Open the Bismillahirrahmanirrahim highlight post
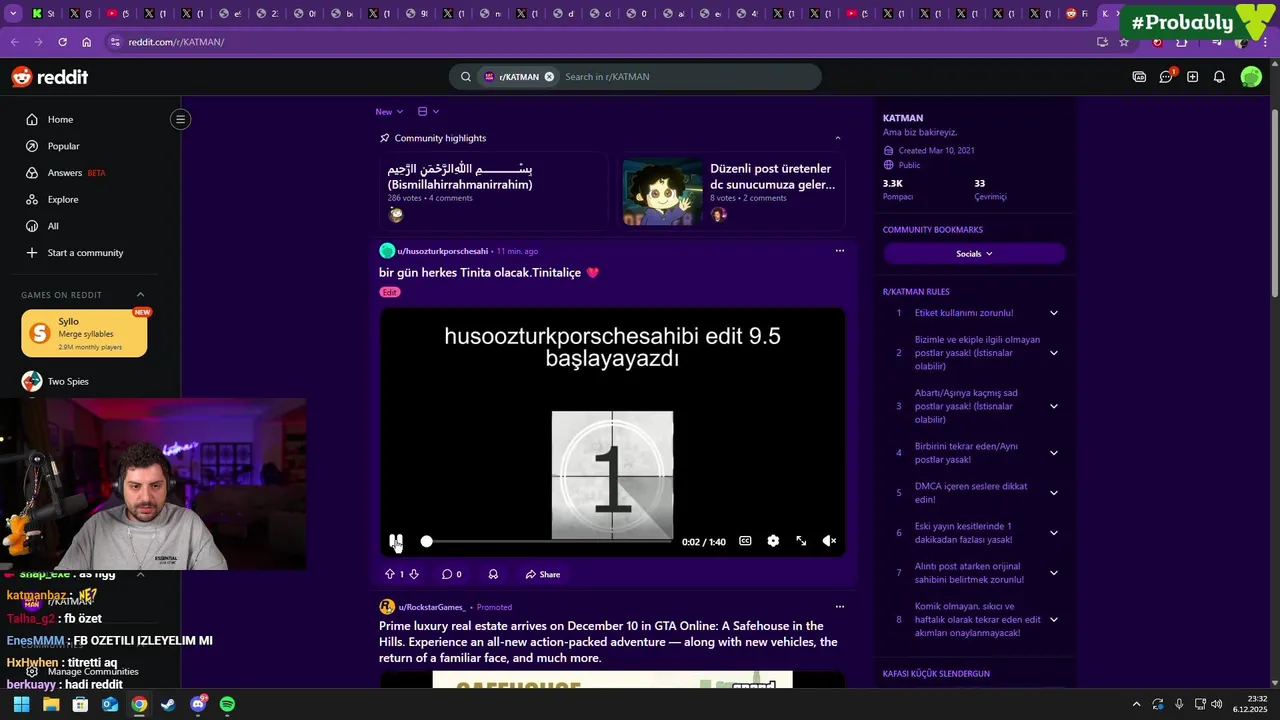1280x720 pixels. click(x=493, y=190)
